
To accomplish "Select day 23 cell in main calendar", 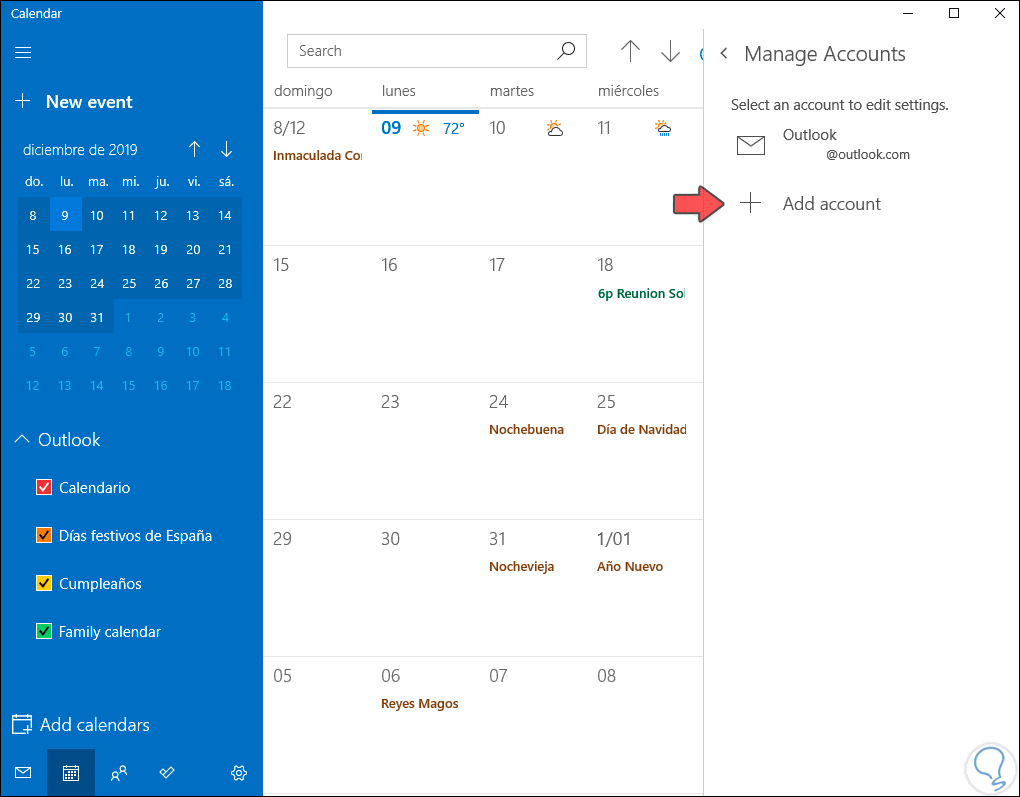I will tap(425, 451).
